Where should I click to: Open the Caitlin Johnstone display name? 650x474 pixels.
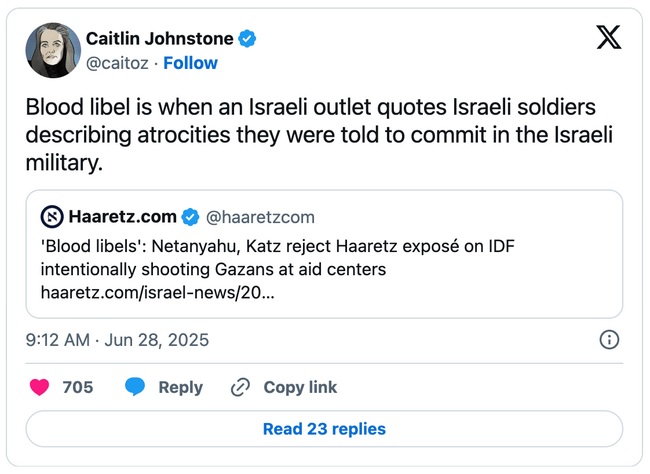click(160, 39)
